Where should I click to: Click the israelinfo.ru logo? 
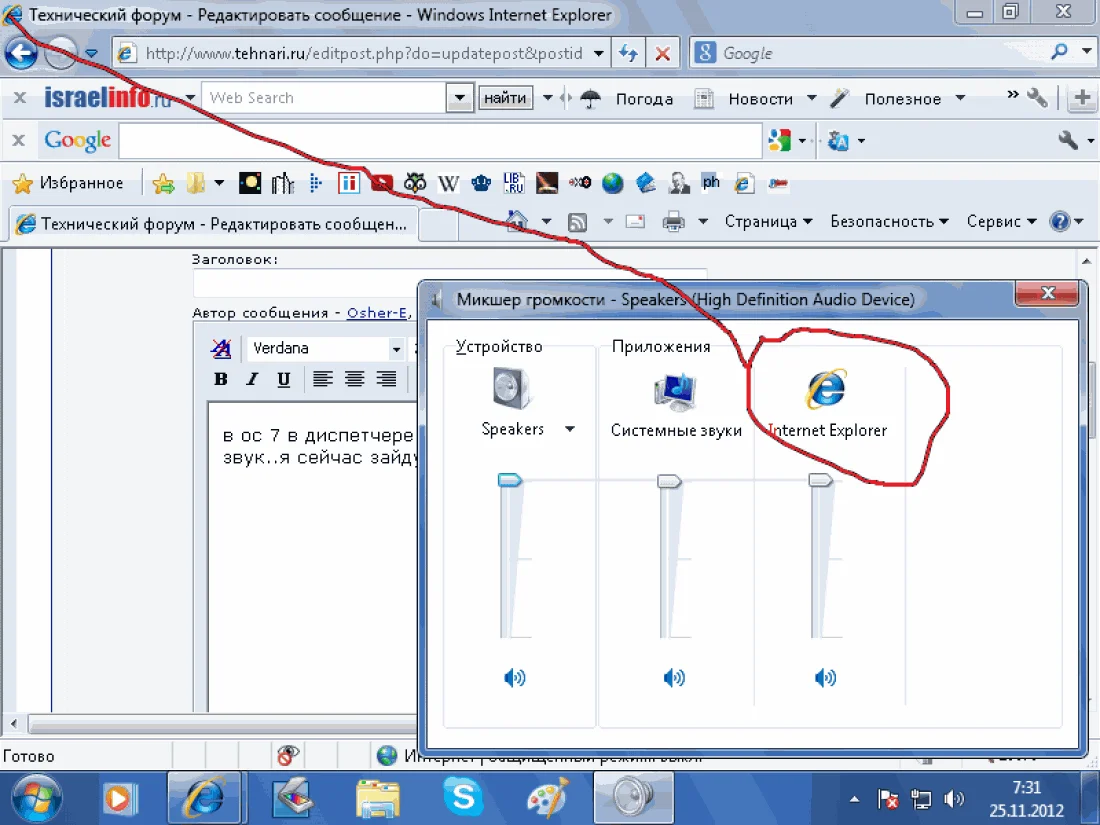click(107, 98)
